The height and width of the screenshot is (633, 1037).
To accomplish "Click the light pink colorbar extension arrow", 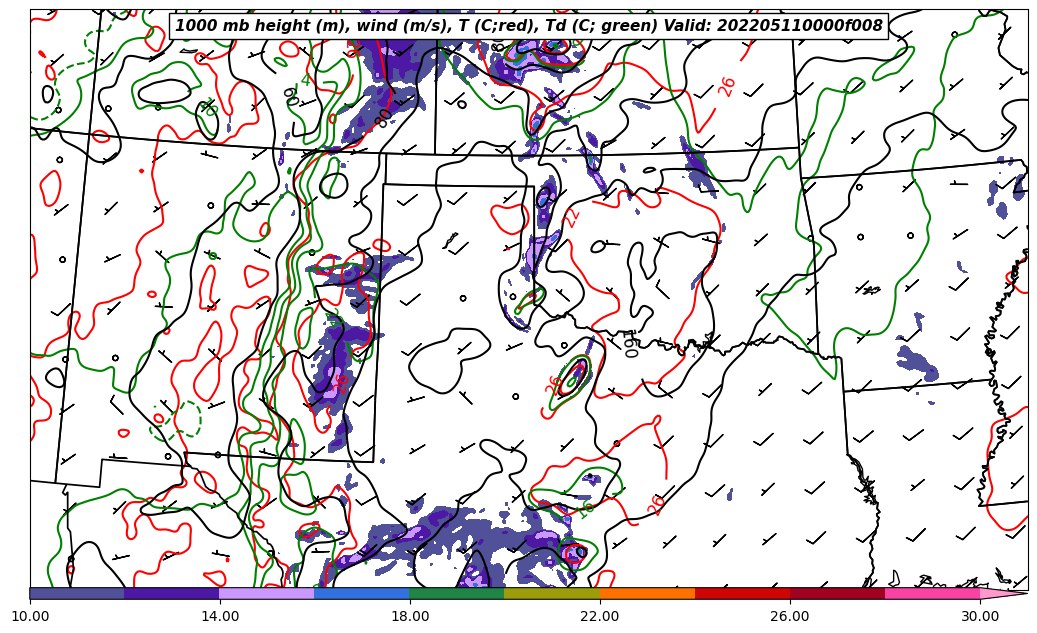I will [x=1003, y=593].
